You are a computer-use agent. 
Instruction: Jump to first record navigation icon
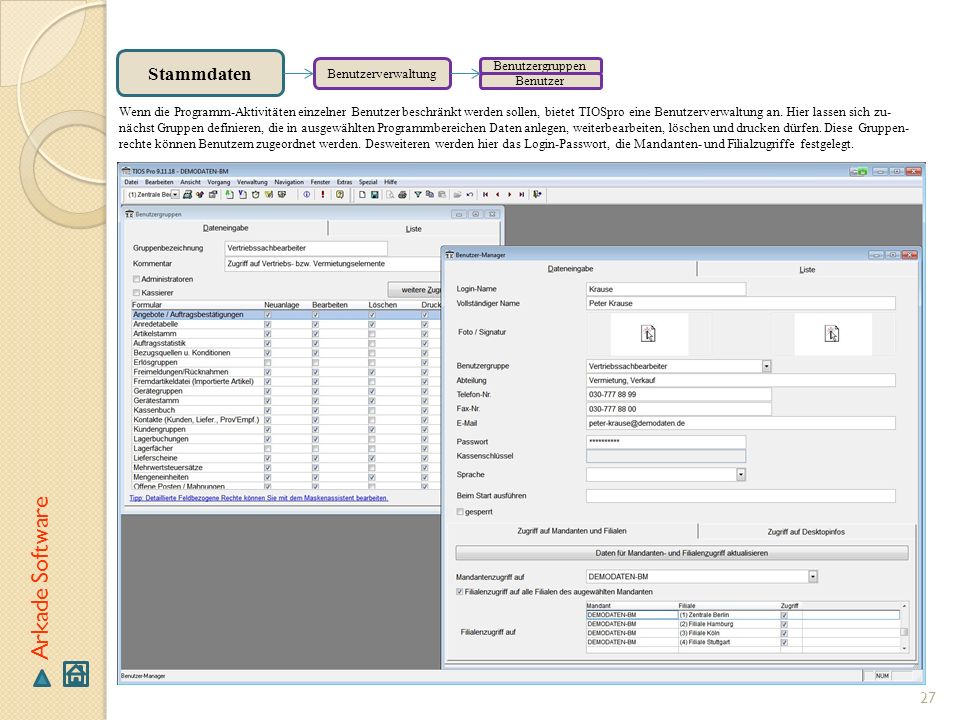486,195
